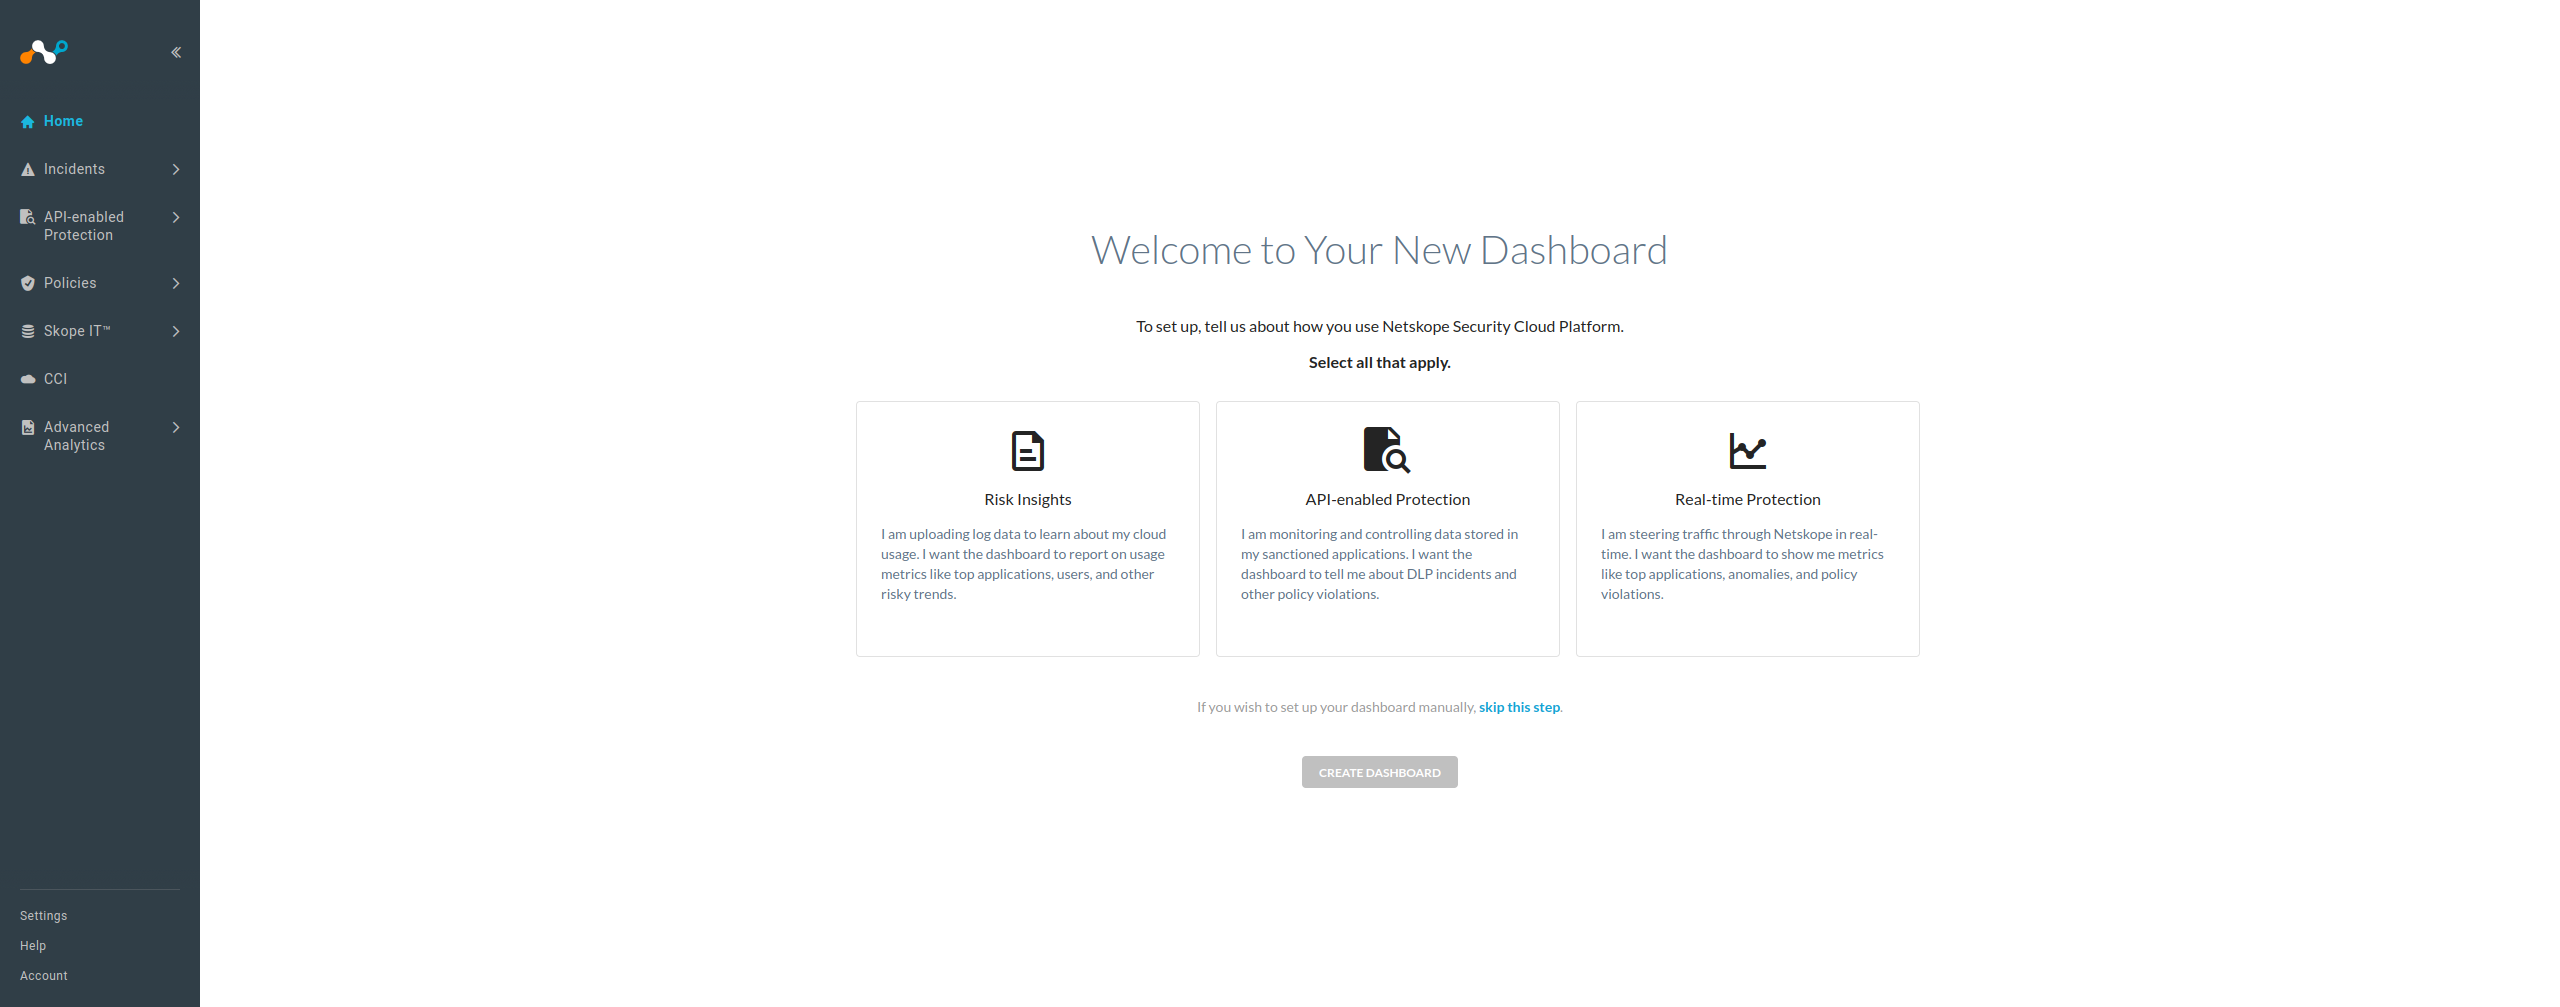Screen dimensions: 2560x1007
Task: Open CCI via its cloud icon
Action: pos(27,379)
